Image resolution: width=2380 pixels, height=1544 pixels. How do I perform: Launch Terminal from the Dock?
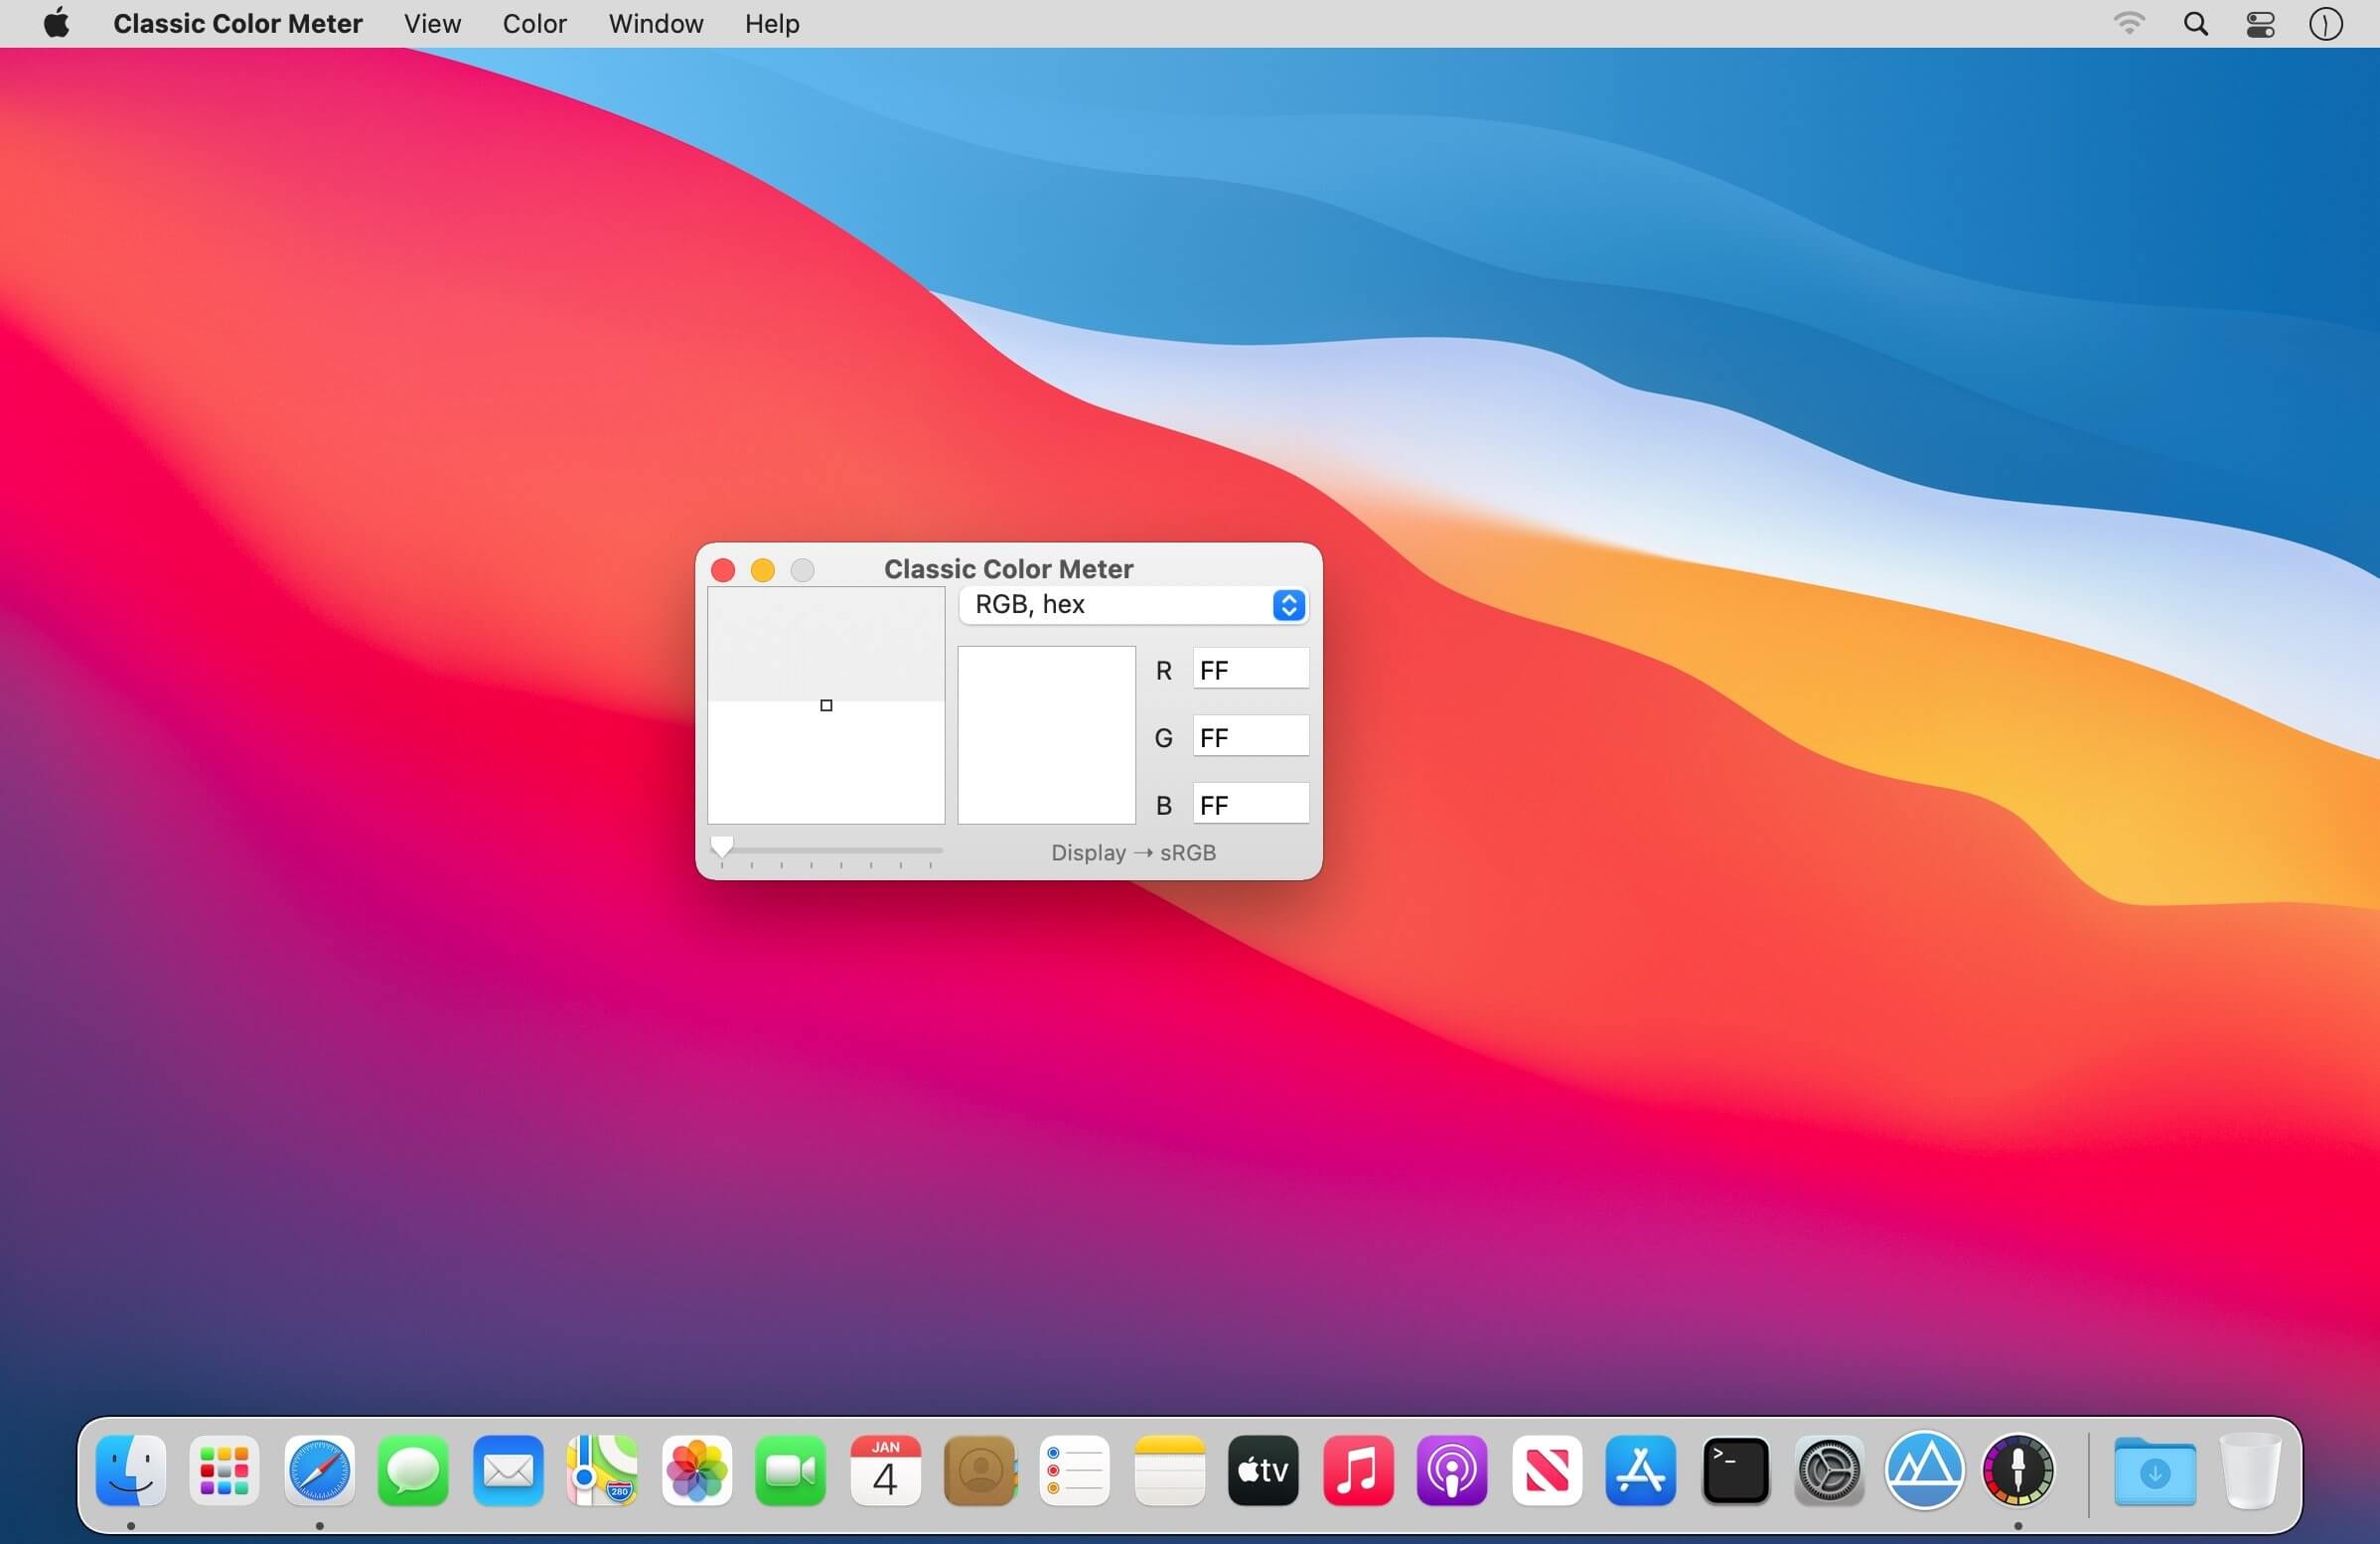(x=1735, y=1470)
